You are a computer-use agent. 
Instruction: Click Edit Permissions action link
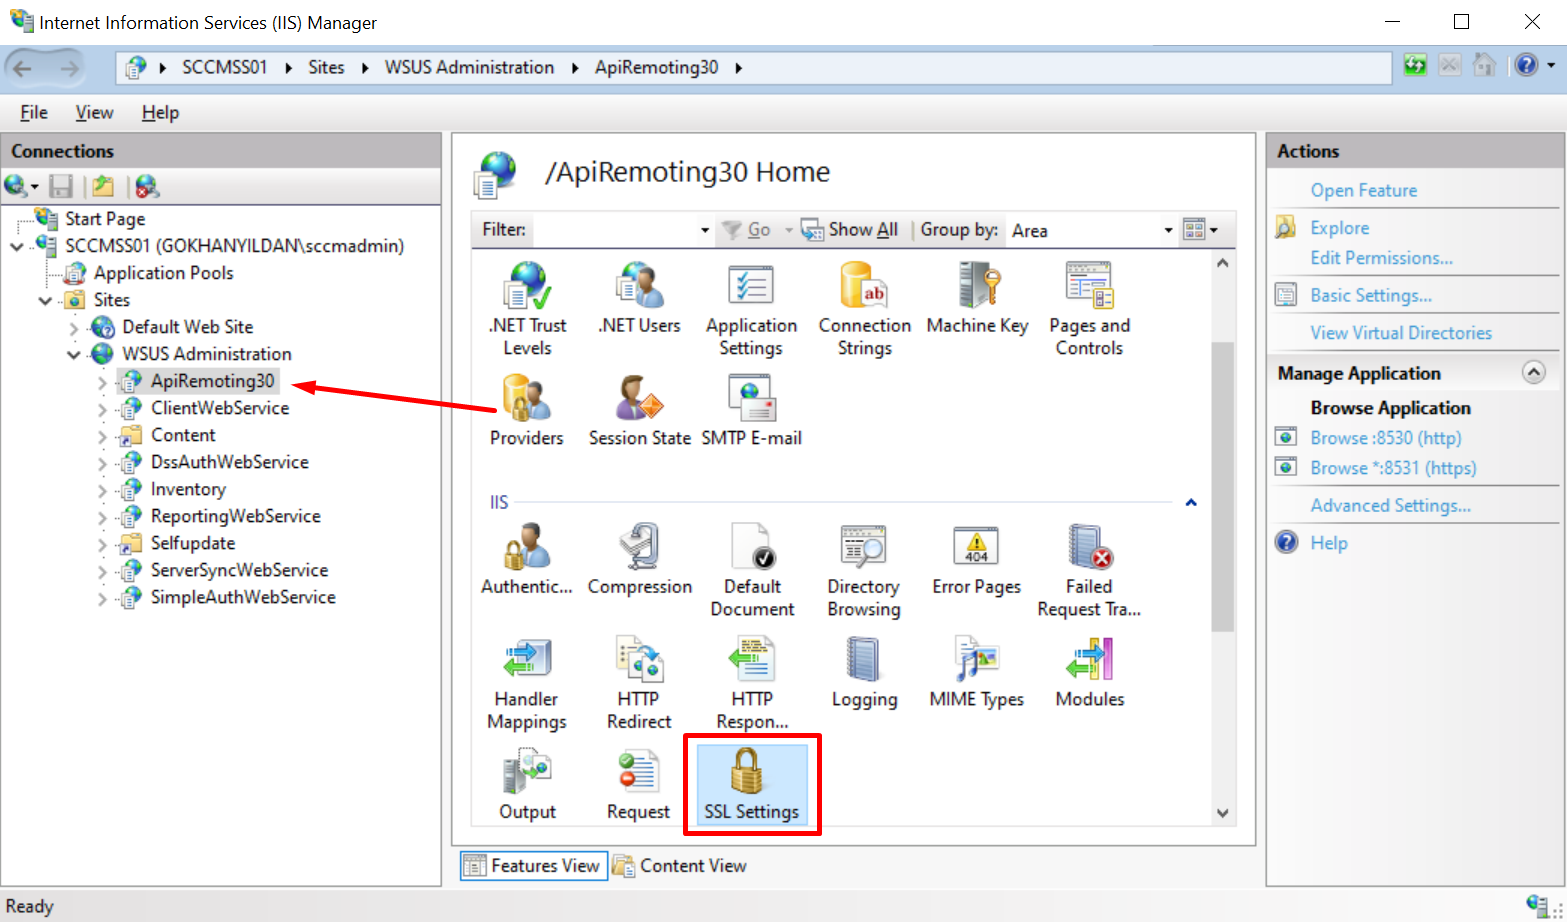click(x=1381, y=258)
